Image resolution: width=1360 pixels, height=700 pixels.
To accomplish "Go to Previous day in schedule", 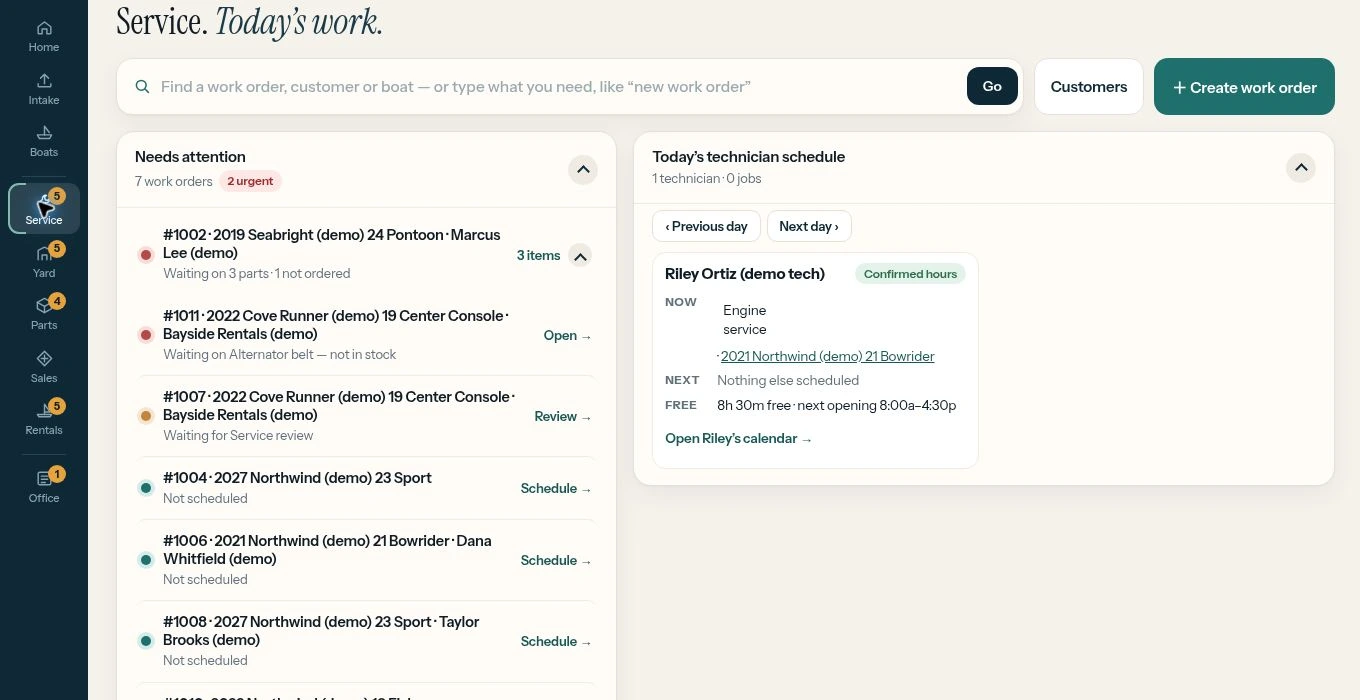I will (707, 226).
